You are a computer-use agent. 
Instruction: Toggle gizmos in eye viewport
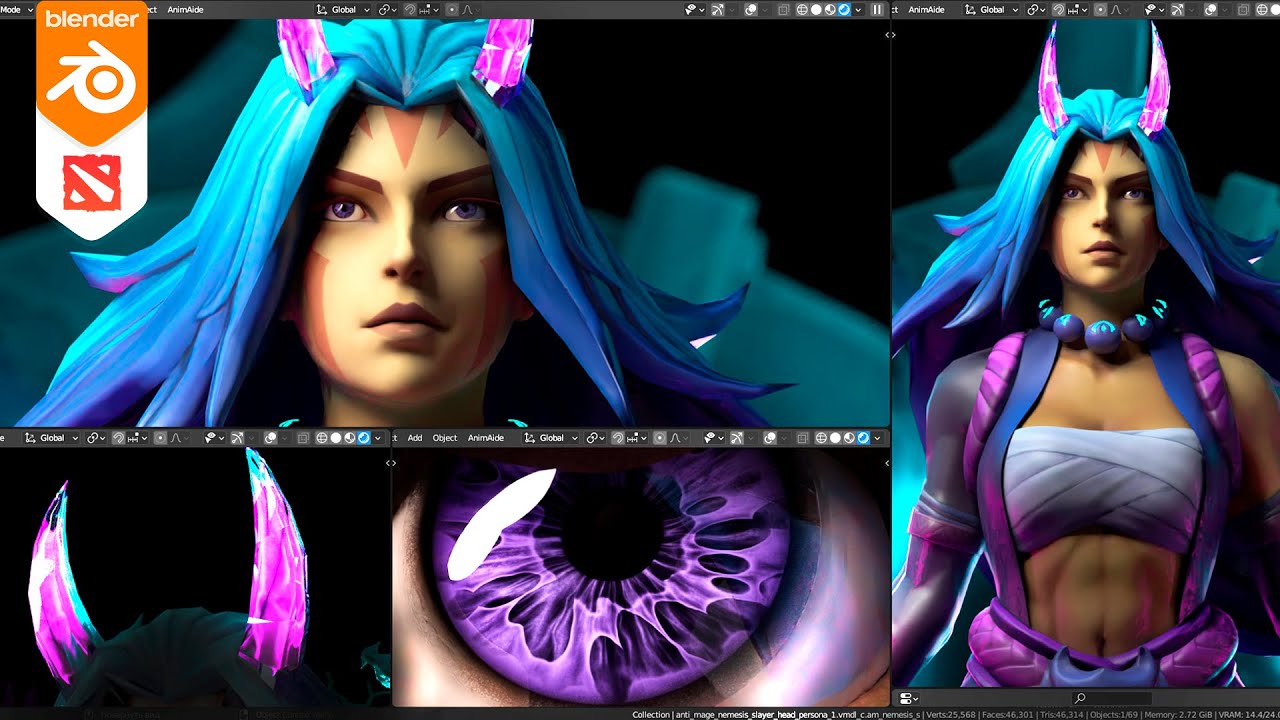pyautogui.click(x=737, y=438)
